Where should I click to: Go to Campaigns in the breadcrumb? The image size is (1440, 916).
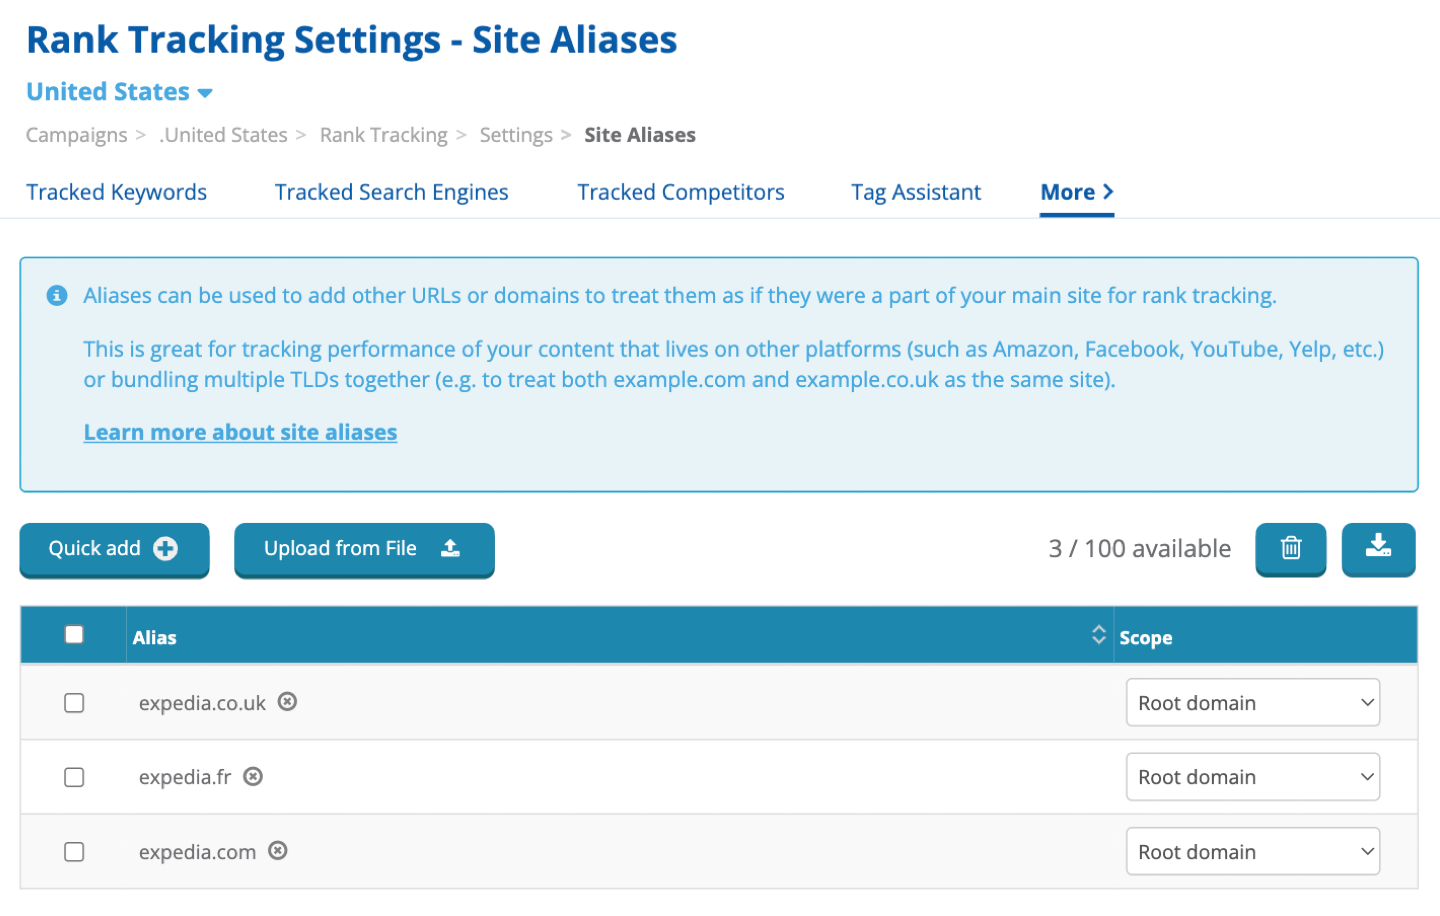coord(76,135)
